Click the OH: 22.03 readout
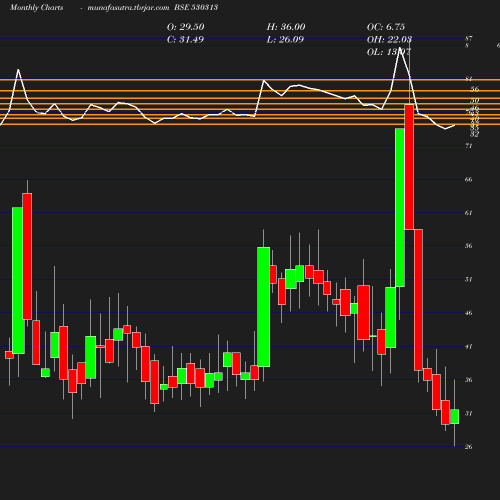This screenshot has width=500, height=500. click(389, 40)
